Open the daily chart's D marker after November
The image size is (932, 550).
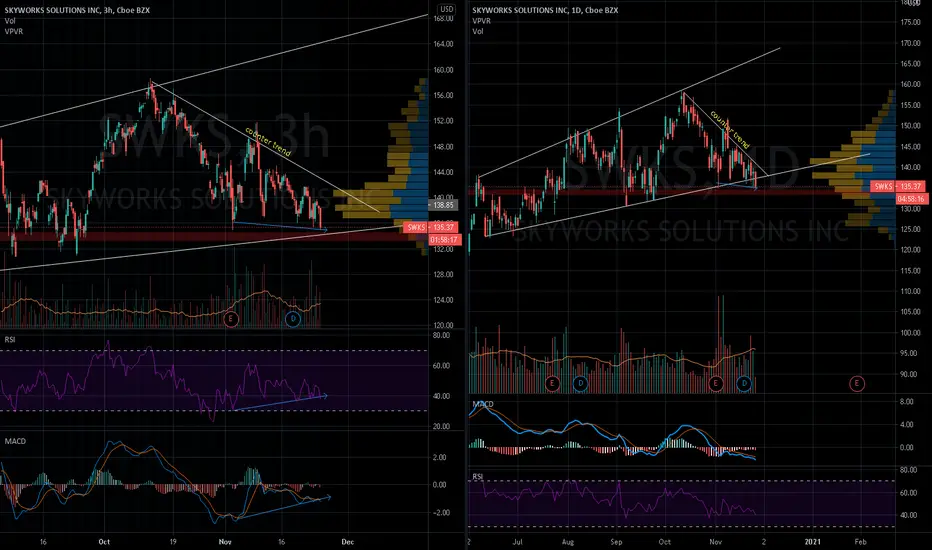(x=744, y=384)
